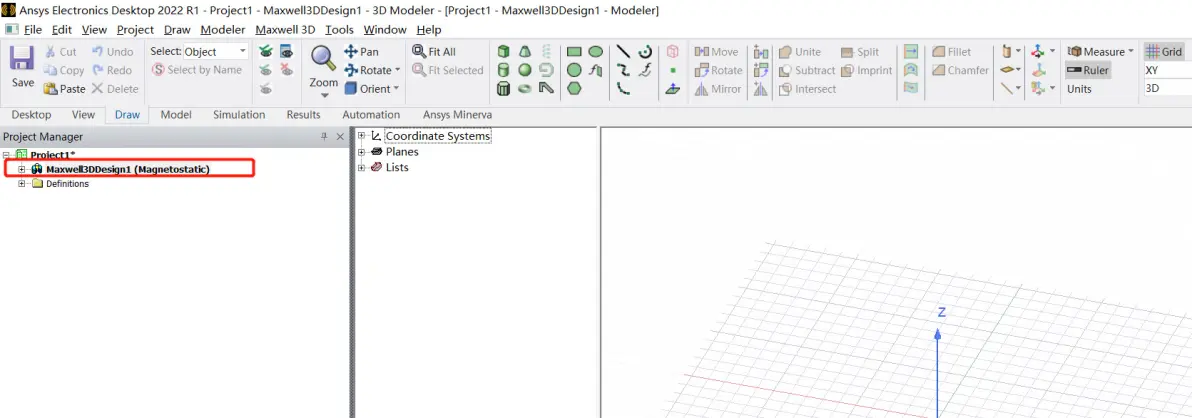Select the Project1* root item
The height and width of the screenshot is (418, 1192).
point(51,154)
